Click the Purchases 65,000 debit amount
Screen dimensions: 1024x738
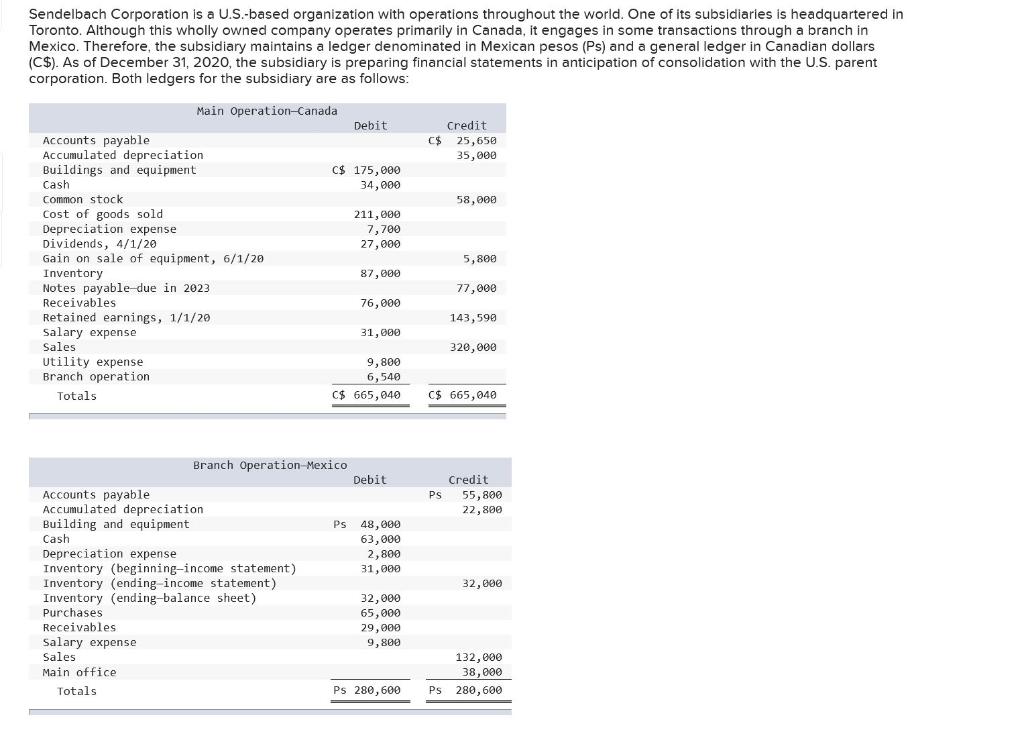[380, 613]
